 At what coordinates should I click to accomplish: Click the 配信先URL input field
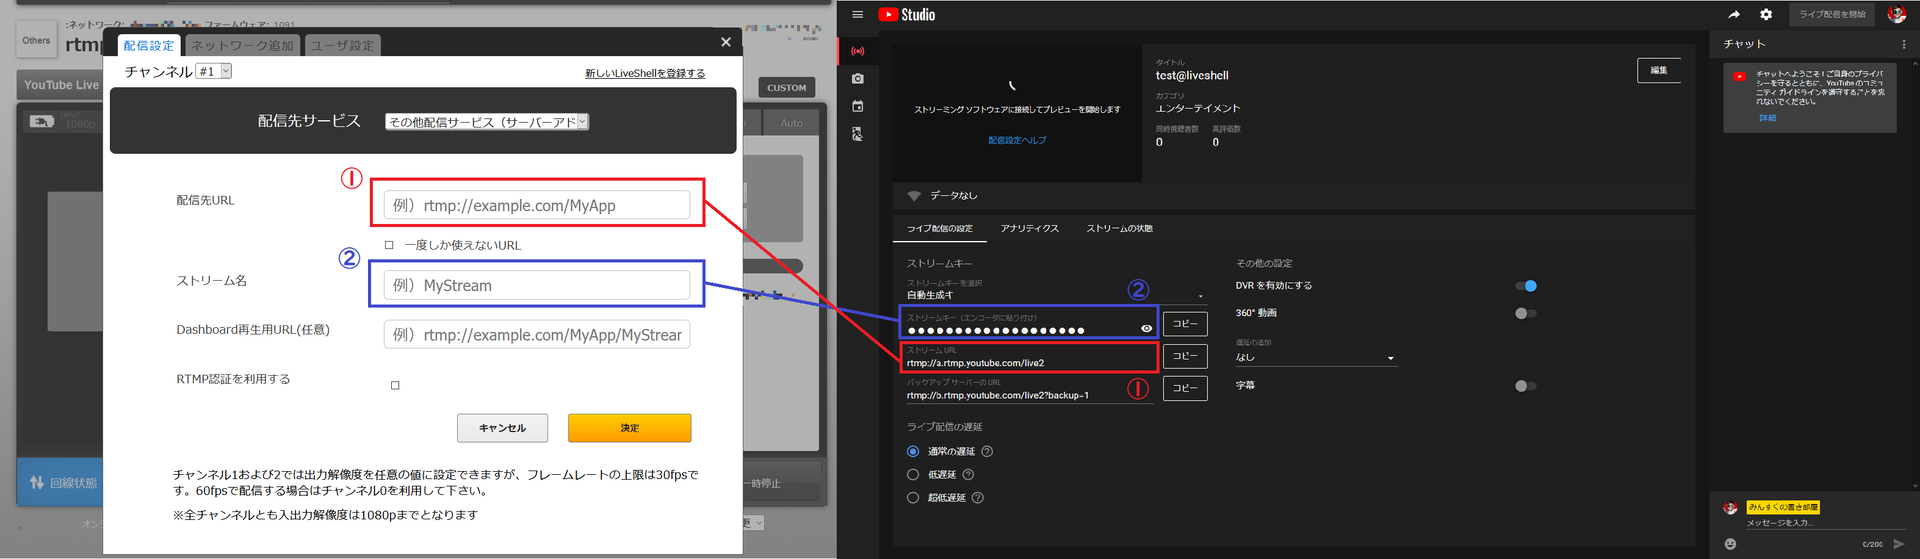pyautogui.click(x=537, y=205)
